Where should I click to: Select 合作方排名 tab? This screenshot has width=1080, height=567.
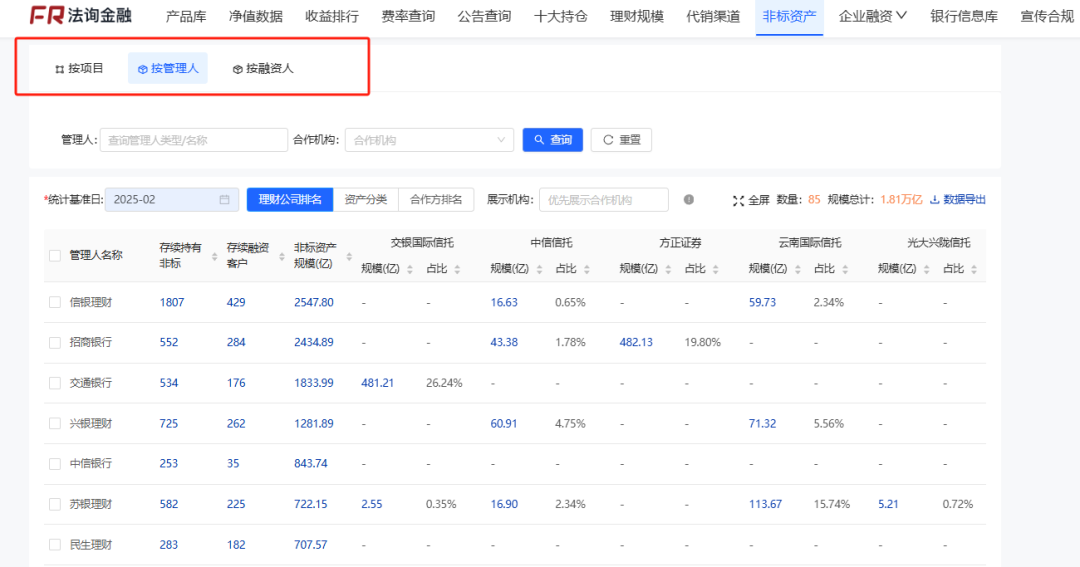point(436,200)
